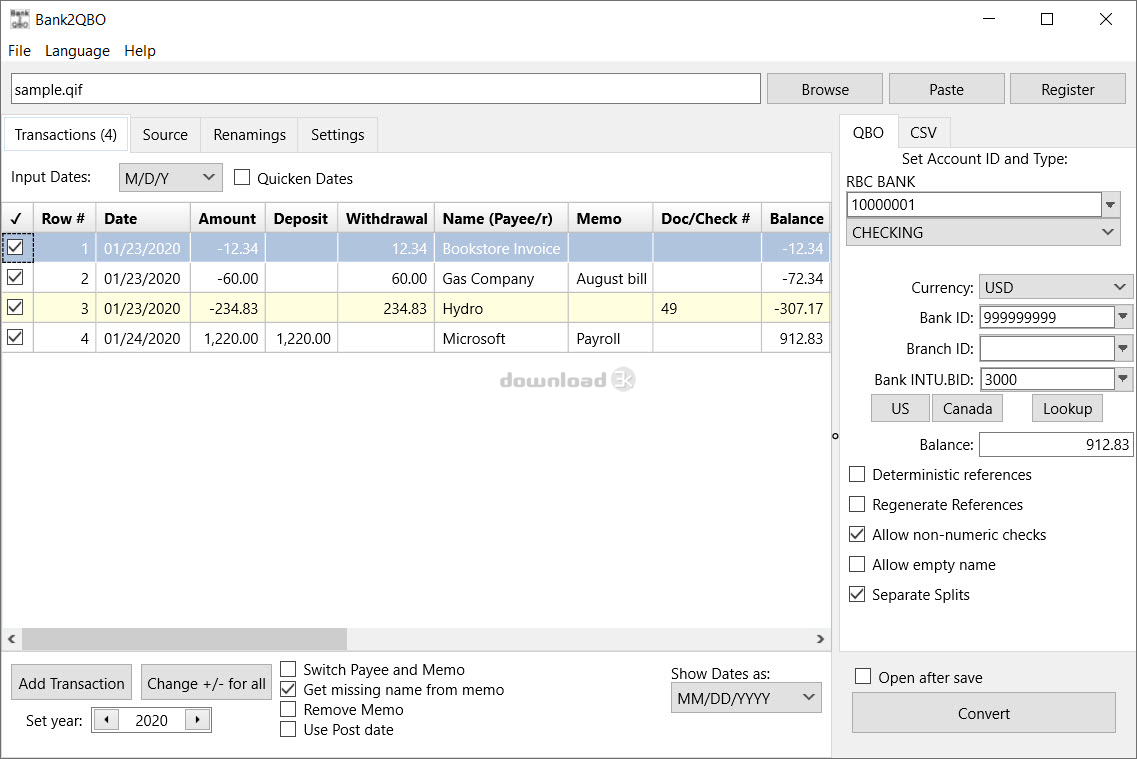Viewport: 1137px width, 759px height.
Task: Expand the Show Dates as format dropdown
Action: (x=745, y=698)
